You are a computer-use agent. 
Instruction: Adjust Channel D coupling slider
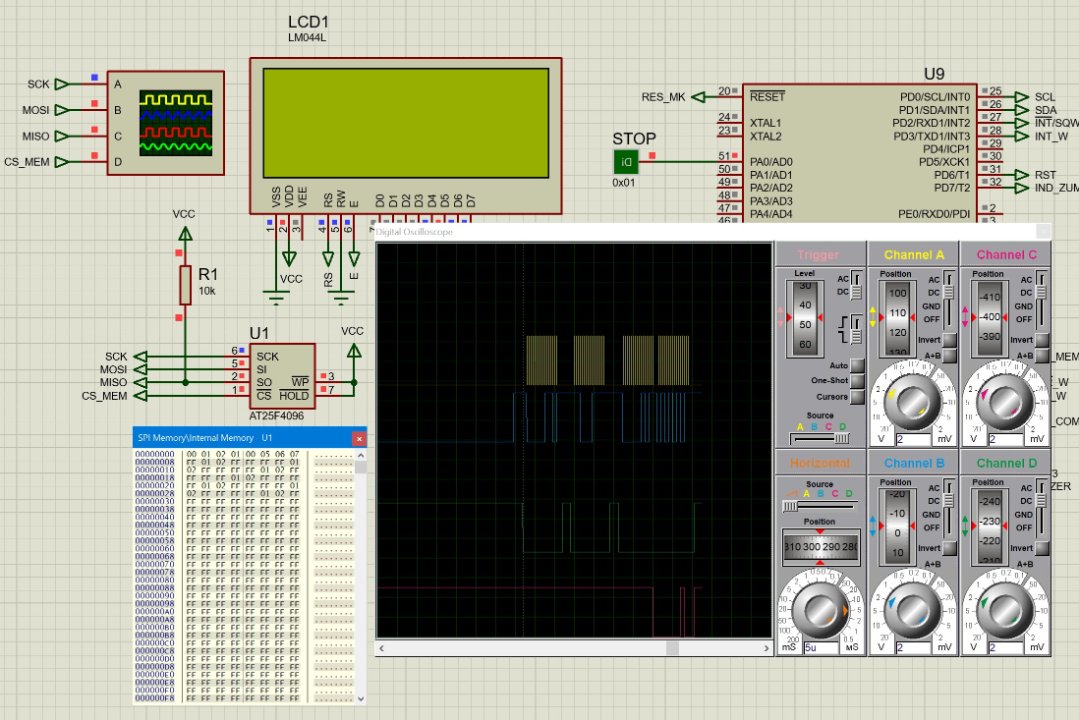coord(1041,508)
